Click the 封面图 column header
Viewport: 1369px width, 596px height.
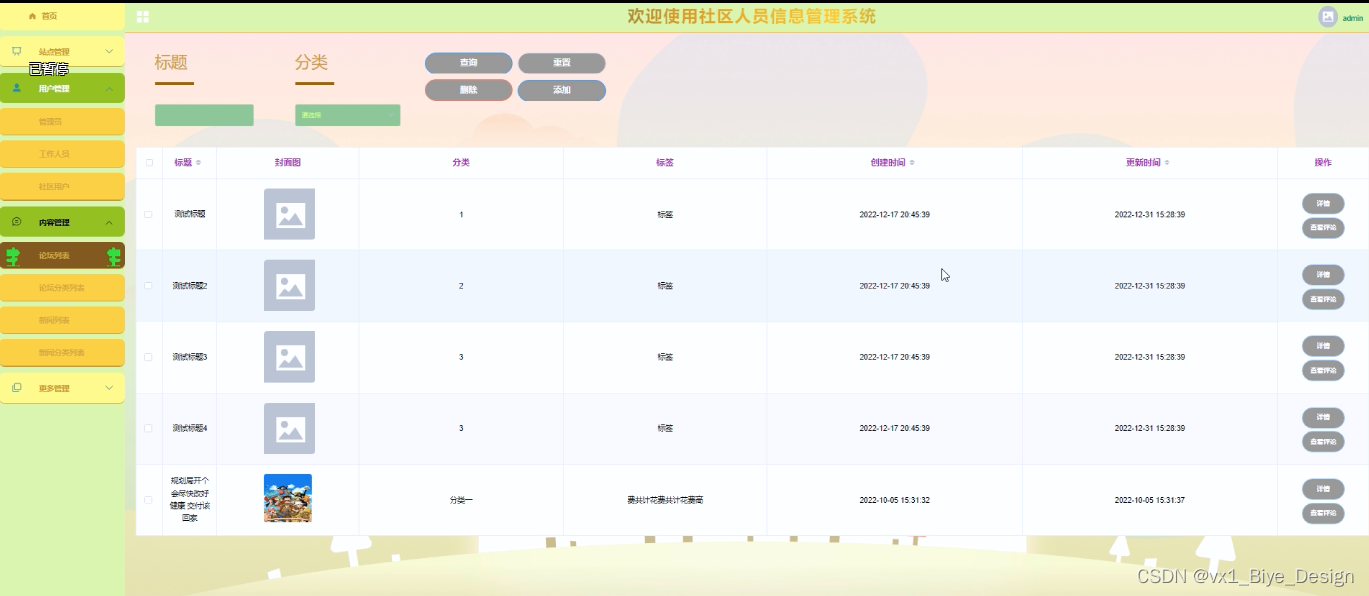pyautogui.click(x=288, y=162)
